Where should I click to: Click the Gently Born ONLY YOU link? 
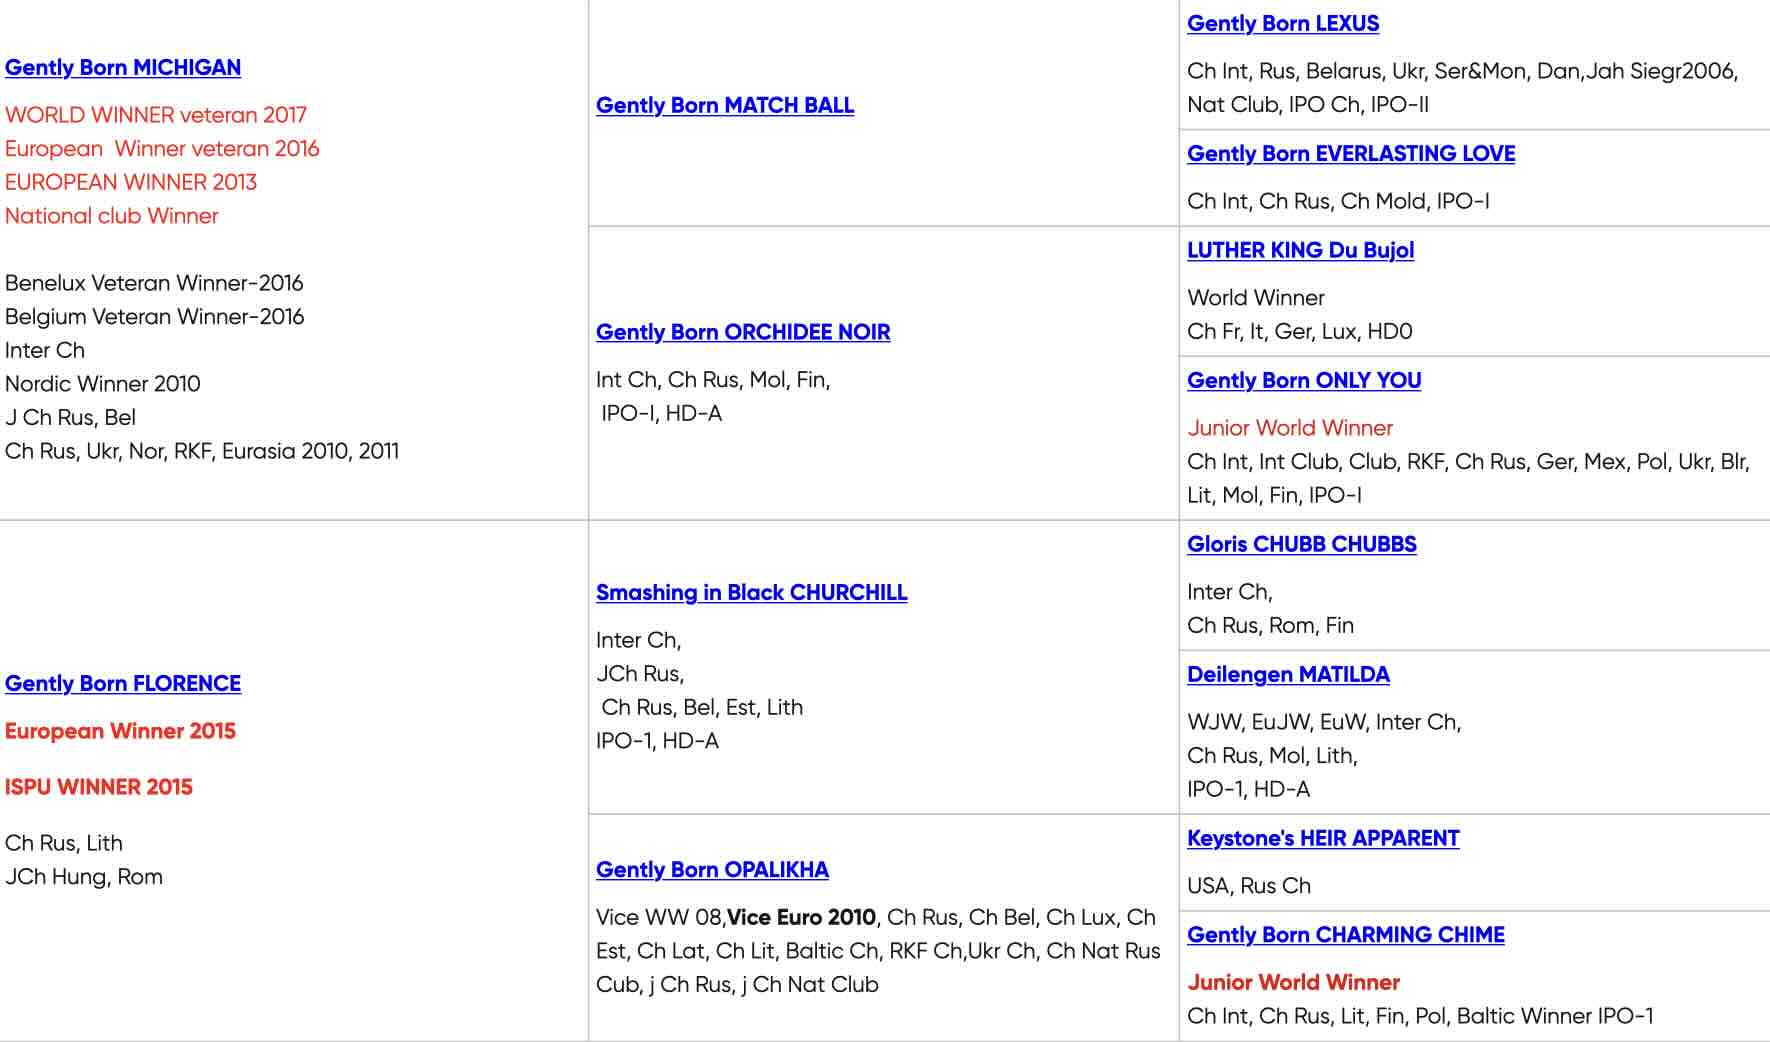tap(1304, 380)
